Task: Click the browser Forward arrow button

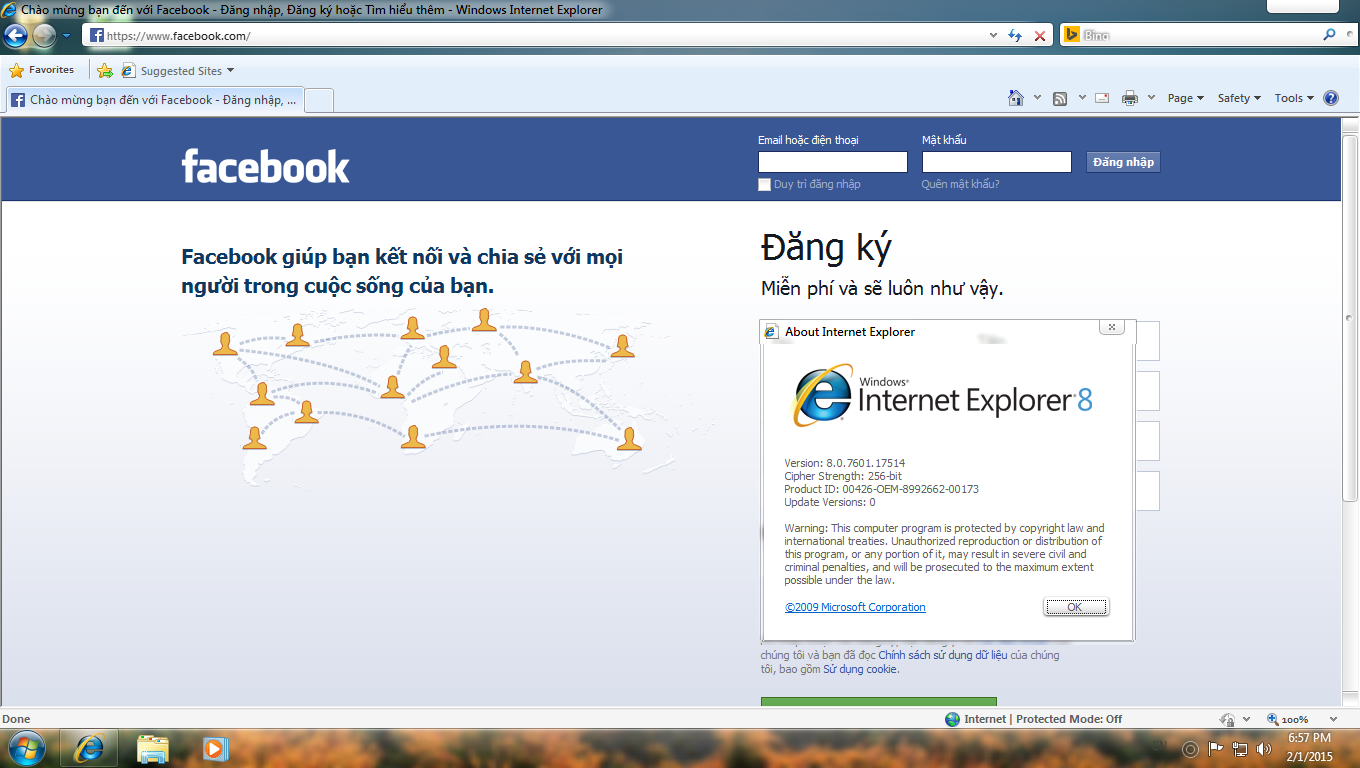Action: [44, 36]
